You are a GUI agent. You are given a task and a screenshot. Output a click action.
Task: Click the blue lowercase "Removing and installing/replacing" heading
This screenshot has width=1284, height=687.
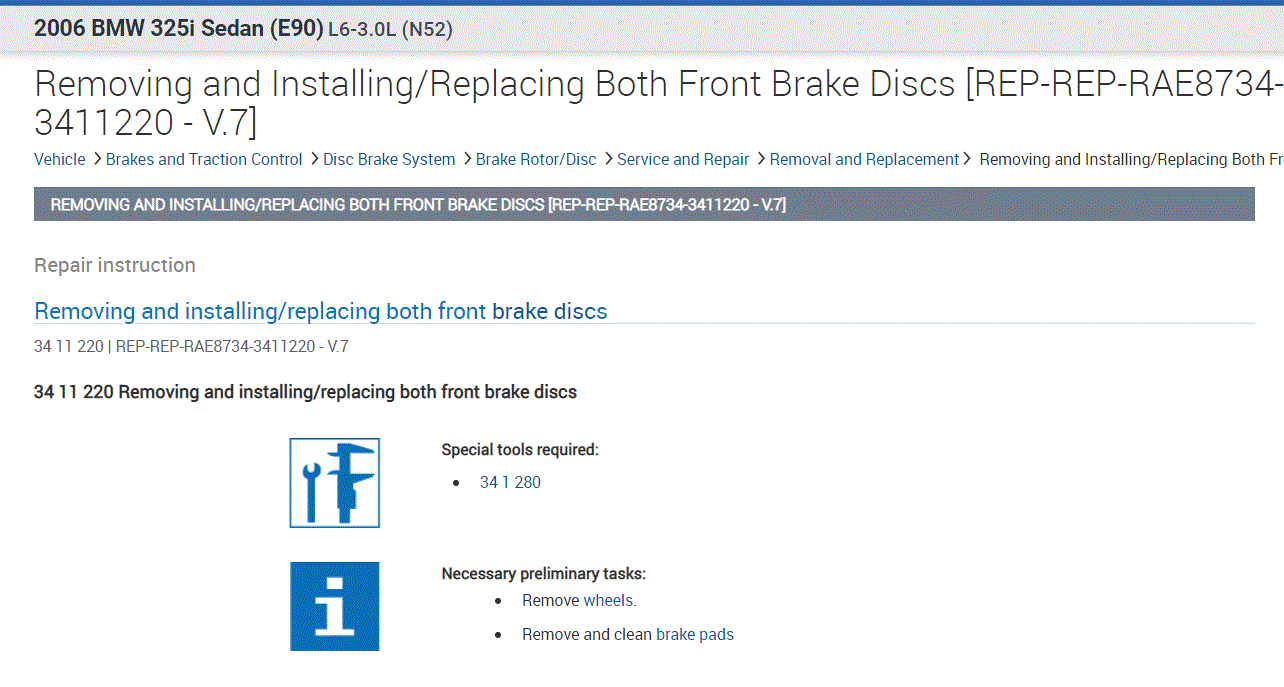pos(321,311)
